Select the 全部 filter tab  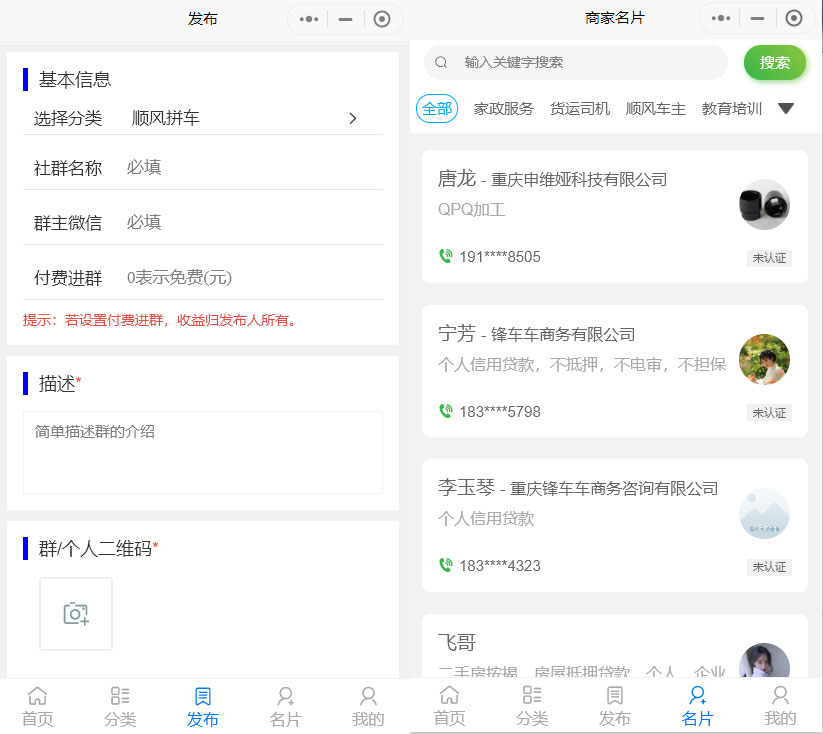pos(437,109)
